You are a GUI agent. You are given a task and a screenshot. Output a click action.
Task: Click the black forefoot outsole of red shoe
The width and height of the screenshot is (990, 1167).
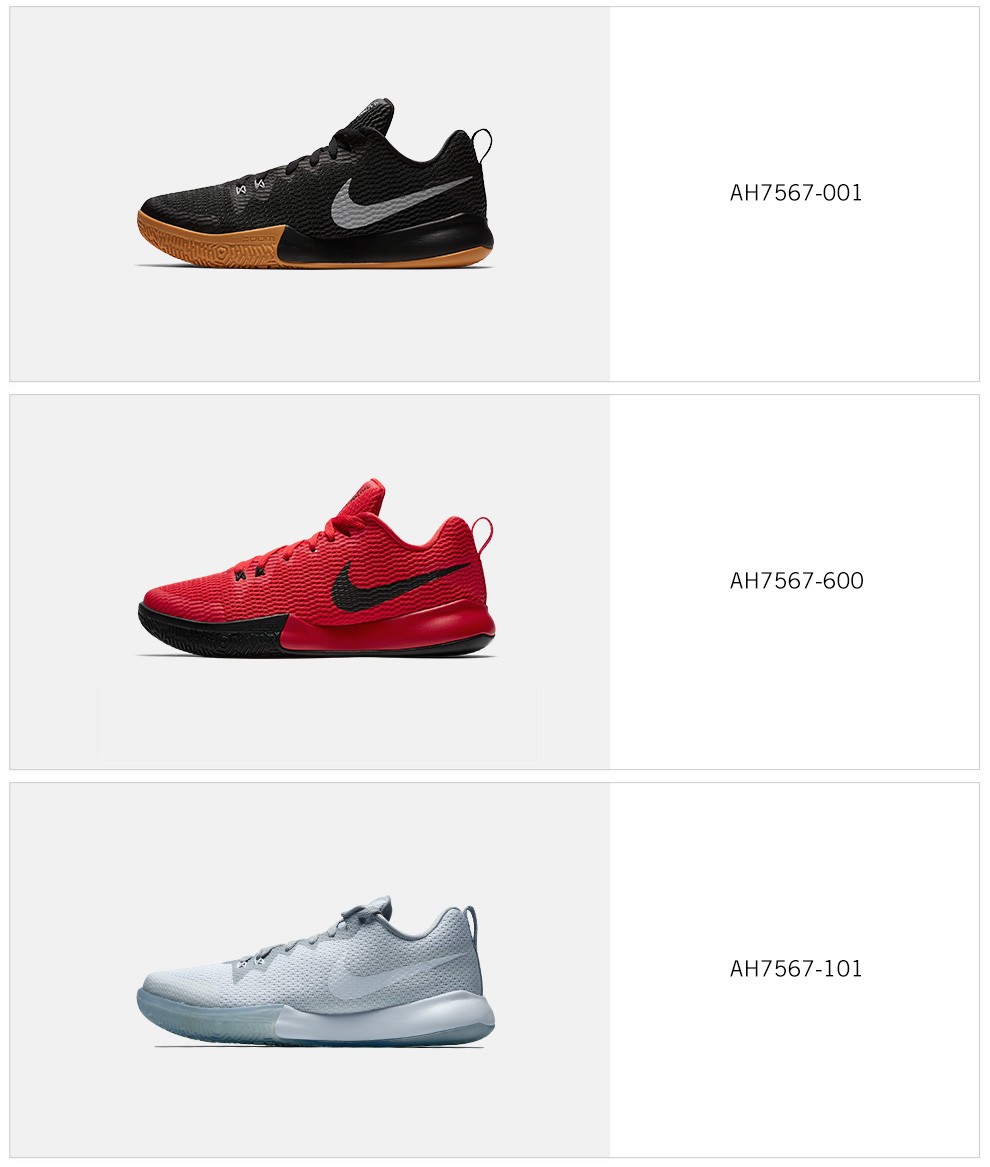[212, 629]
